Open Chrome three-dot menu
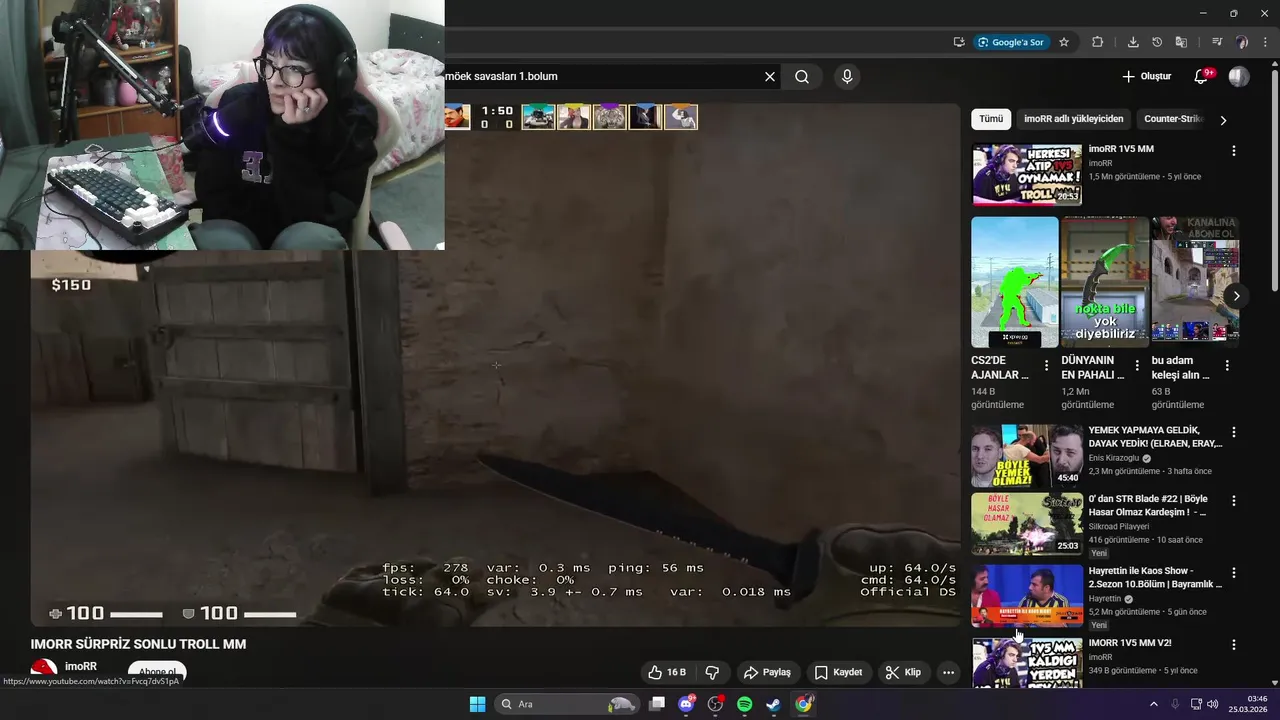Viewport: 1280px width, 720px height. point(1266,42)
